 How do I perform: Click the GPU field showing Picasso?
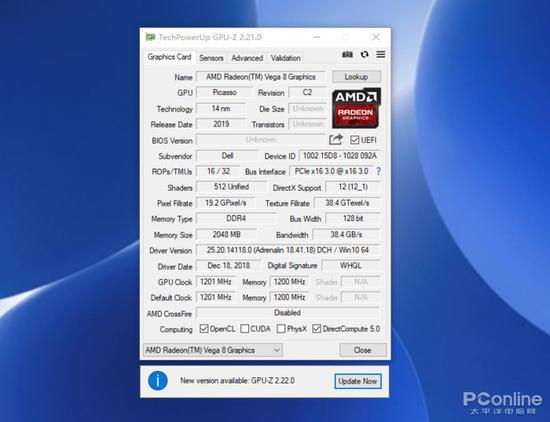point(224,92)
